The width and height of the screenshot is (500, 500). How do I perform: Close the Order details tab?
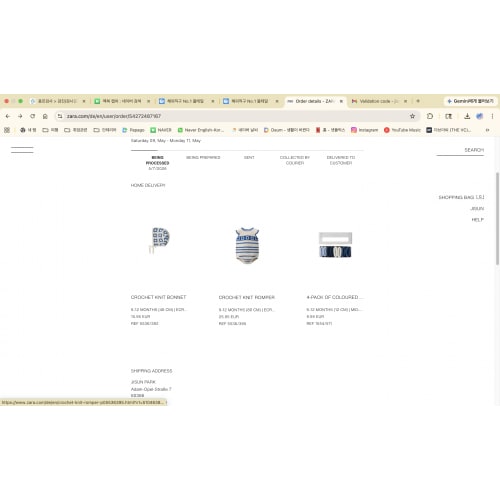341,101
